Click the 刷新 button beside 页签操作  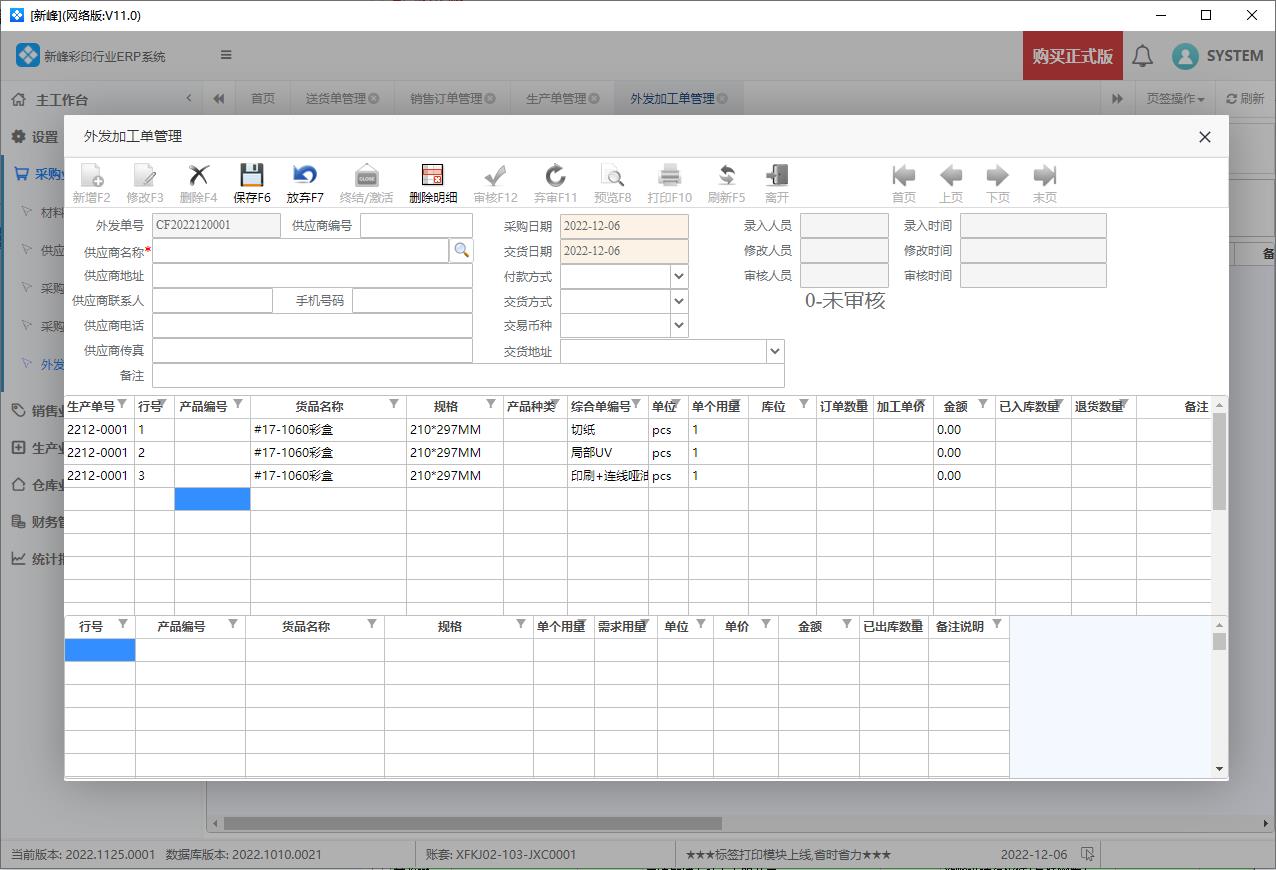pyautogui.click(x=1245, y=98)
